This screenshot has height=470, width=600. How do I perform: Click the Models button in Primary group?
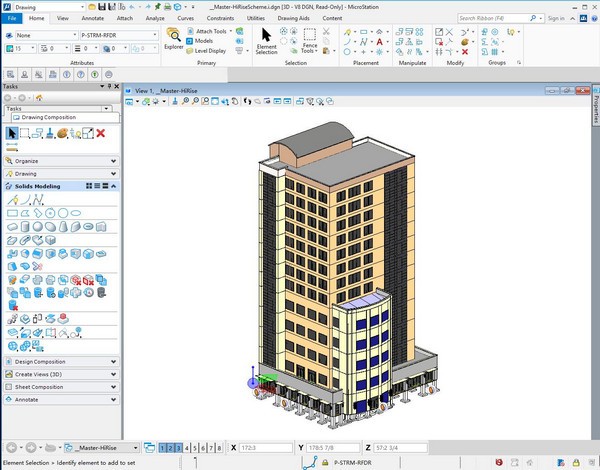(207, 41)
